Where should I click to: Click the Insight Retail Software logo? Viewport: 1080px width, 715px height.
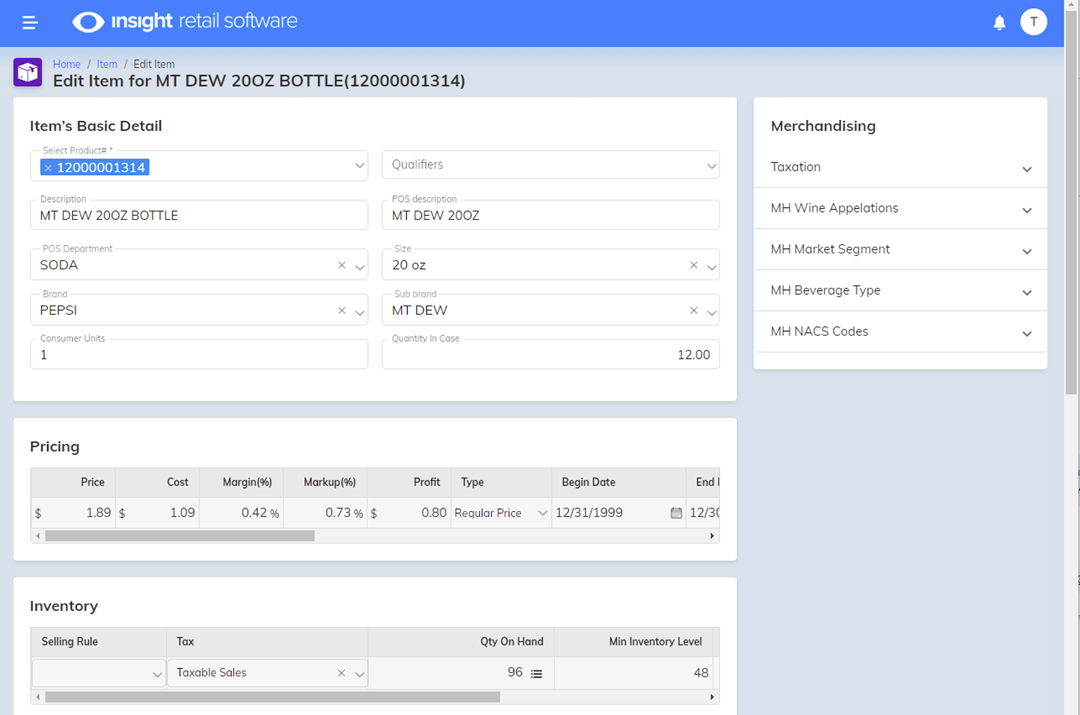(x=185, y=22)
